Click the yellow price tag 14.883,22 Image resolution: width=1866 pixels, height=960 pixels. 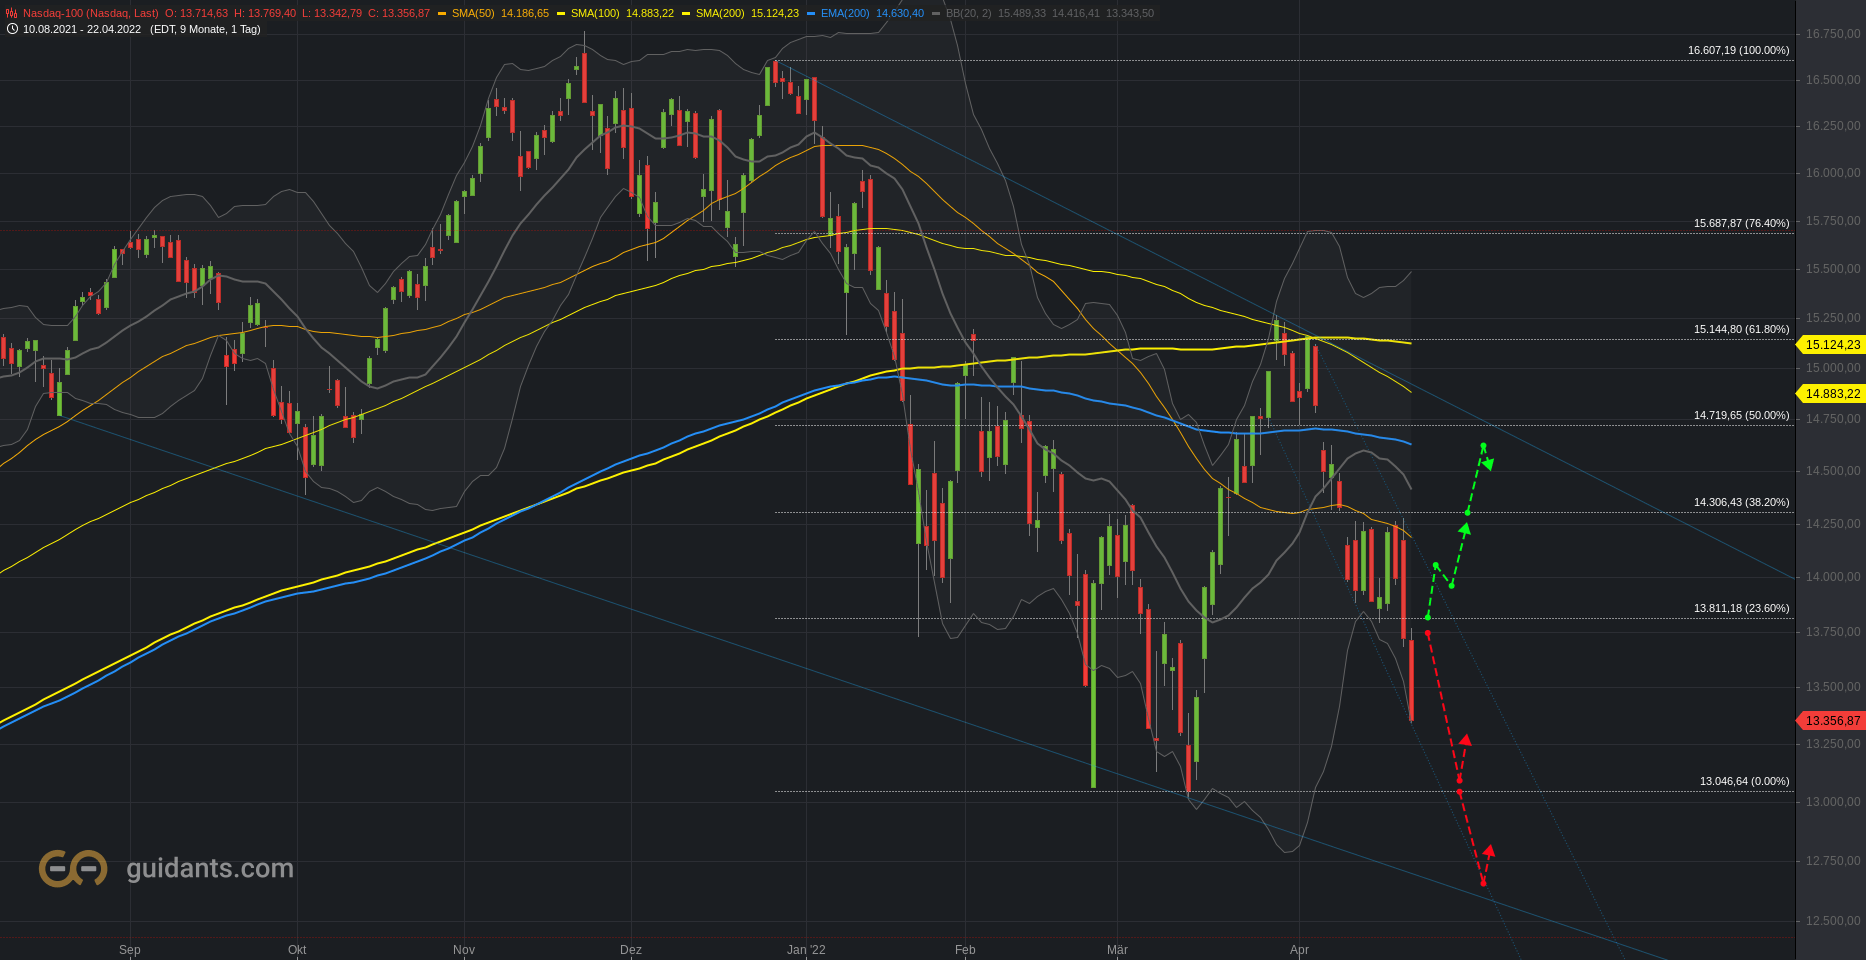point(1831,394)
